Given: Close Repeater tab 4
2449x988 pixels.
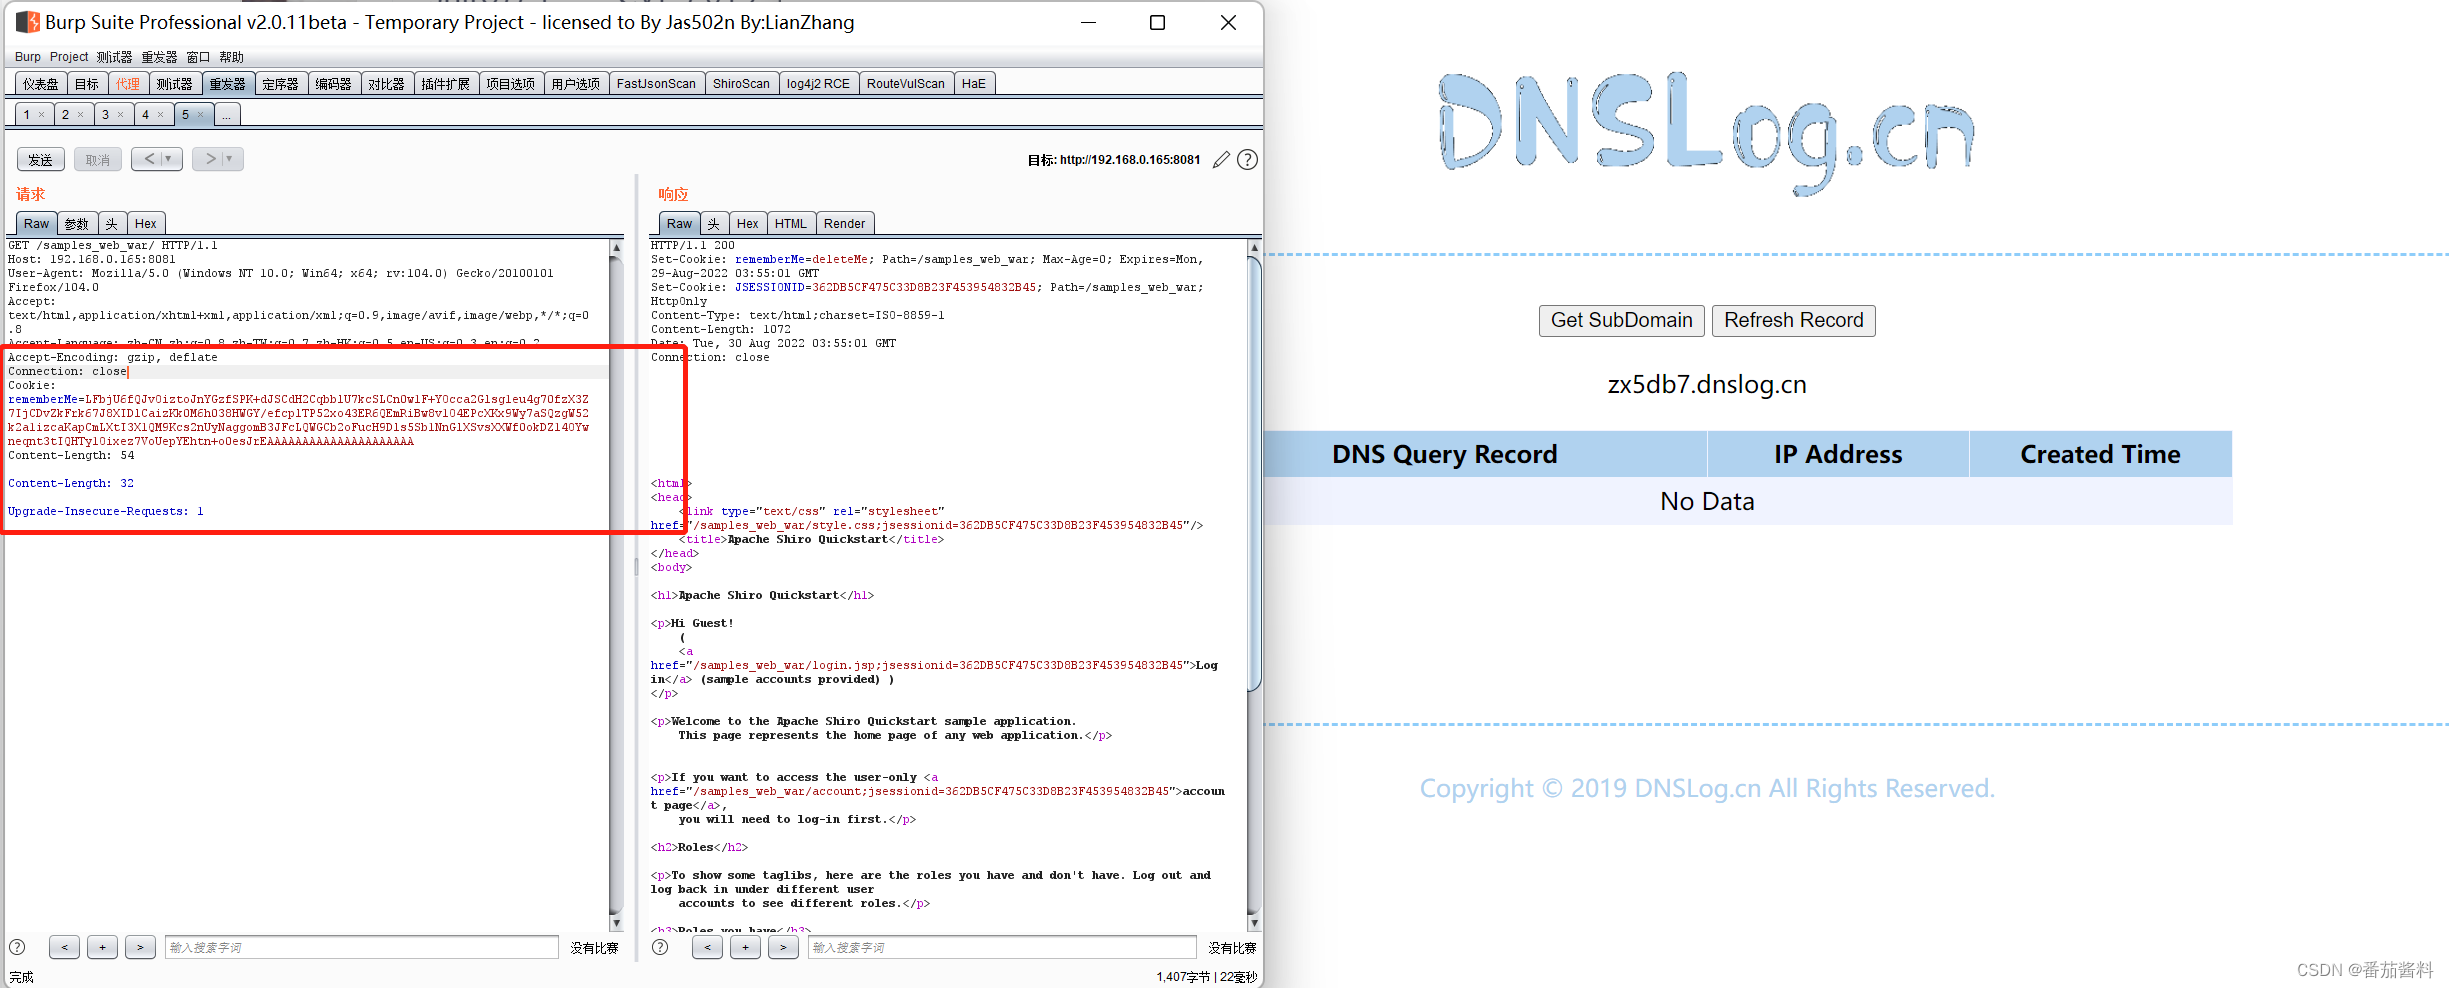Looking at the screenshot, I should click(160, 115).
